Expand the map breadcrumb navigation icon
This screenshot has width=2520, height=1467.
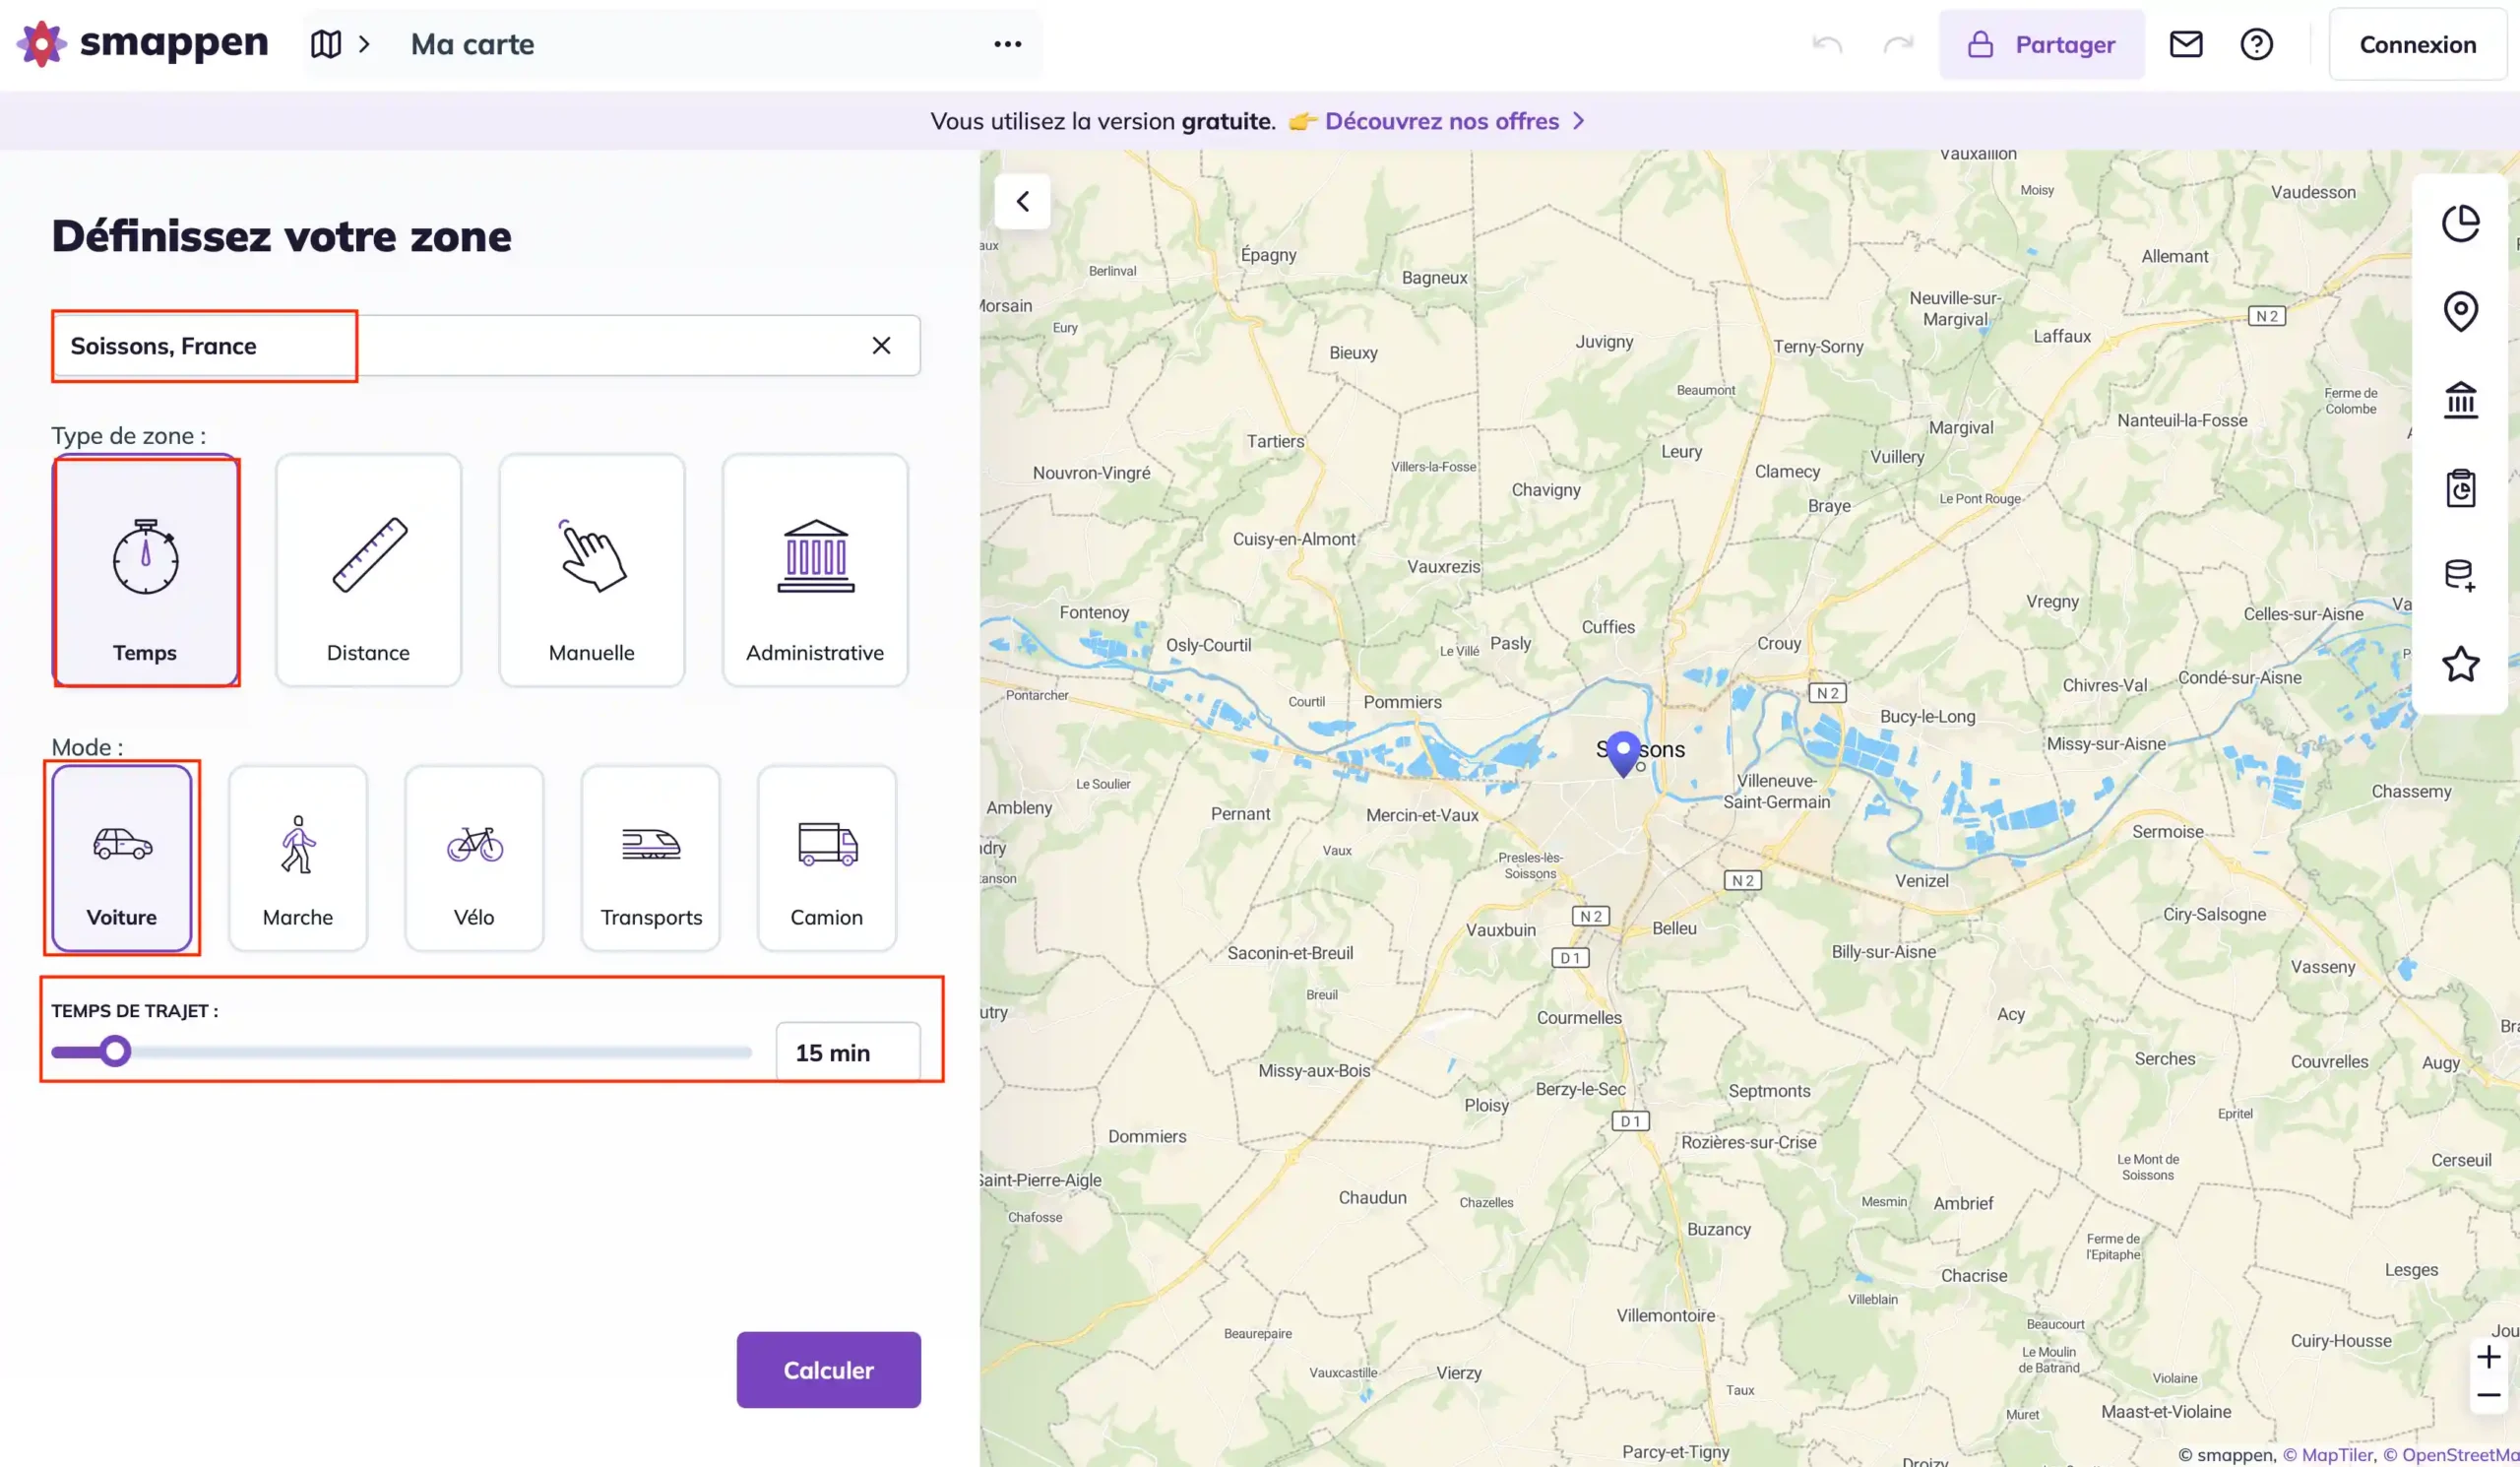(326, 44)
